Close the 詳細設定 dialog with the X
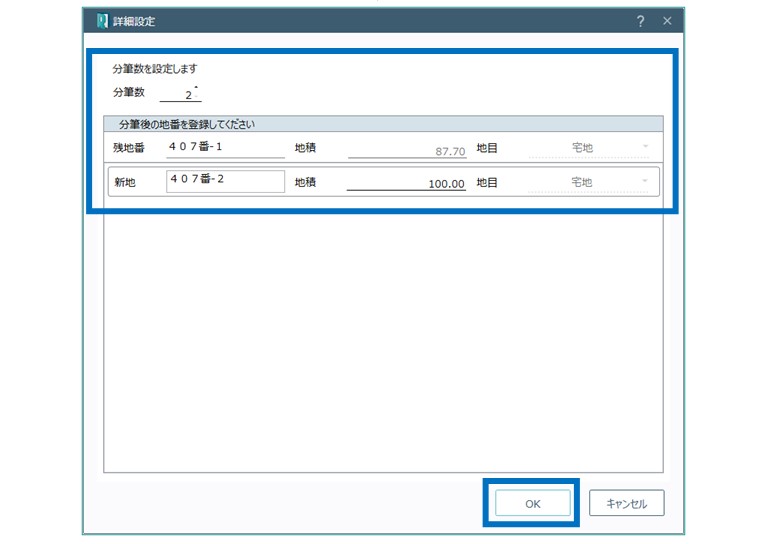 (667, 21)
